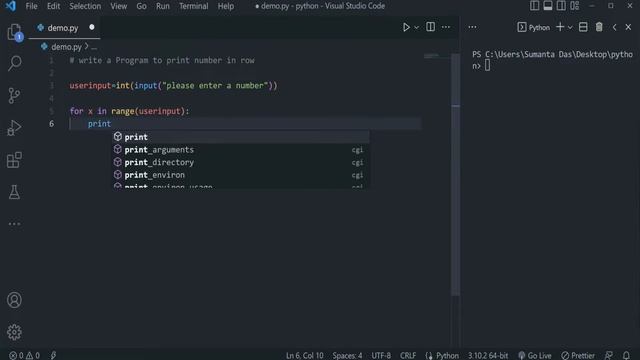Image resolution: width=640 pixels, height=360 pixels.
Task: Toggle the secondary side bar layout icon
Action: [x=561, y=6]
